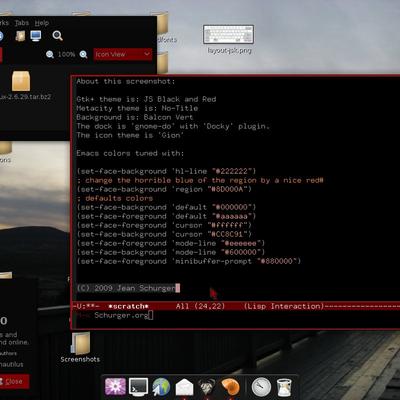Click the clock icon in the dock

(x=261, y=387)
